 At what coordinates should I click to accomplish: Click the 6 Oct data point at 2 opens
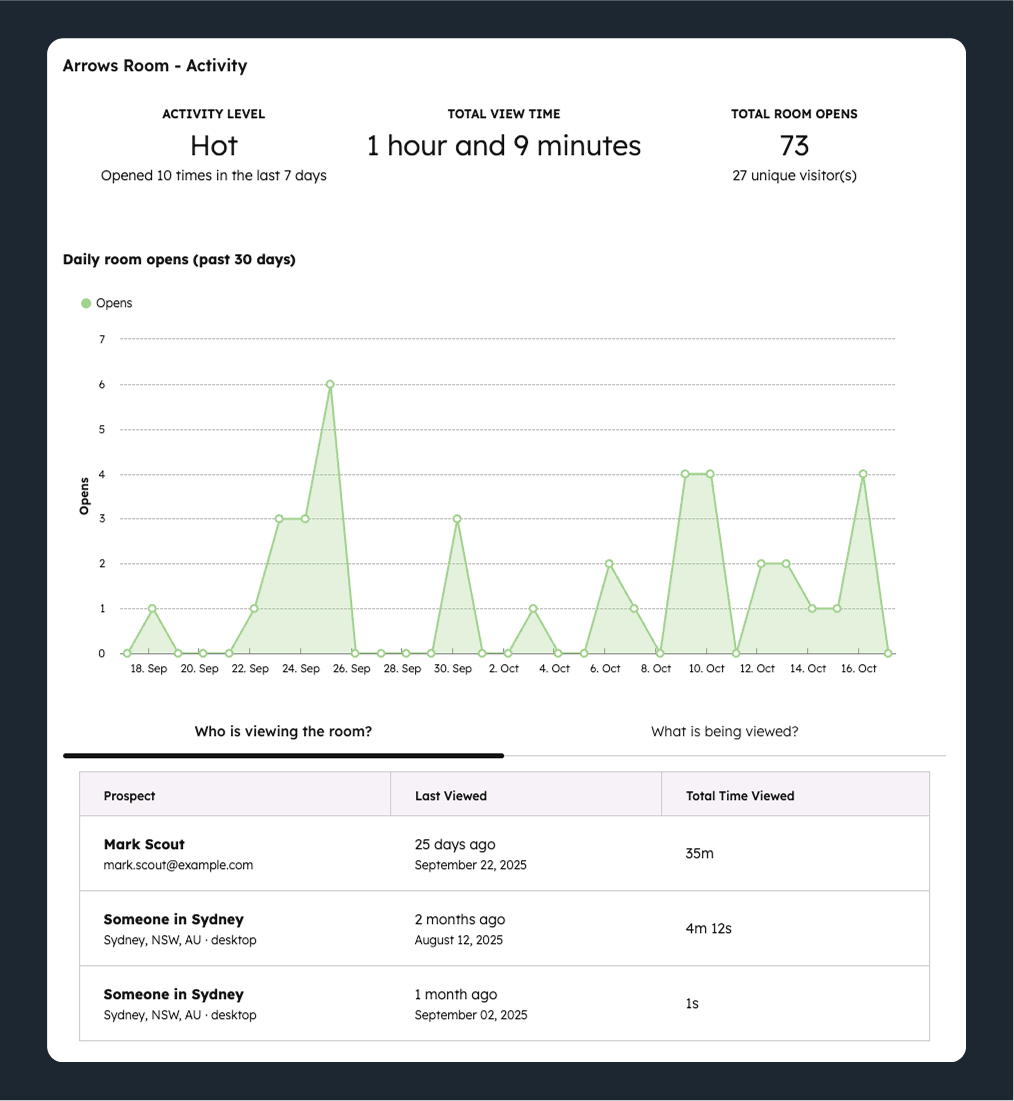[x=609, y=564]
